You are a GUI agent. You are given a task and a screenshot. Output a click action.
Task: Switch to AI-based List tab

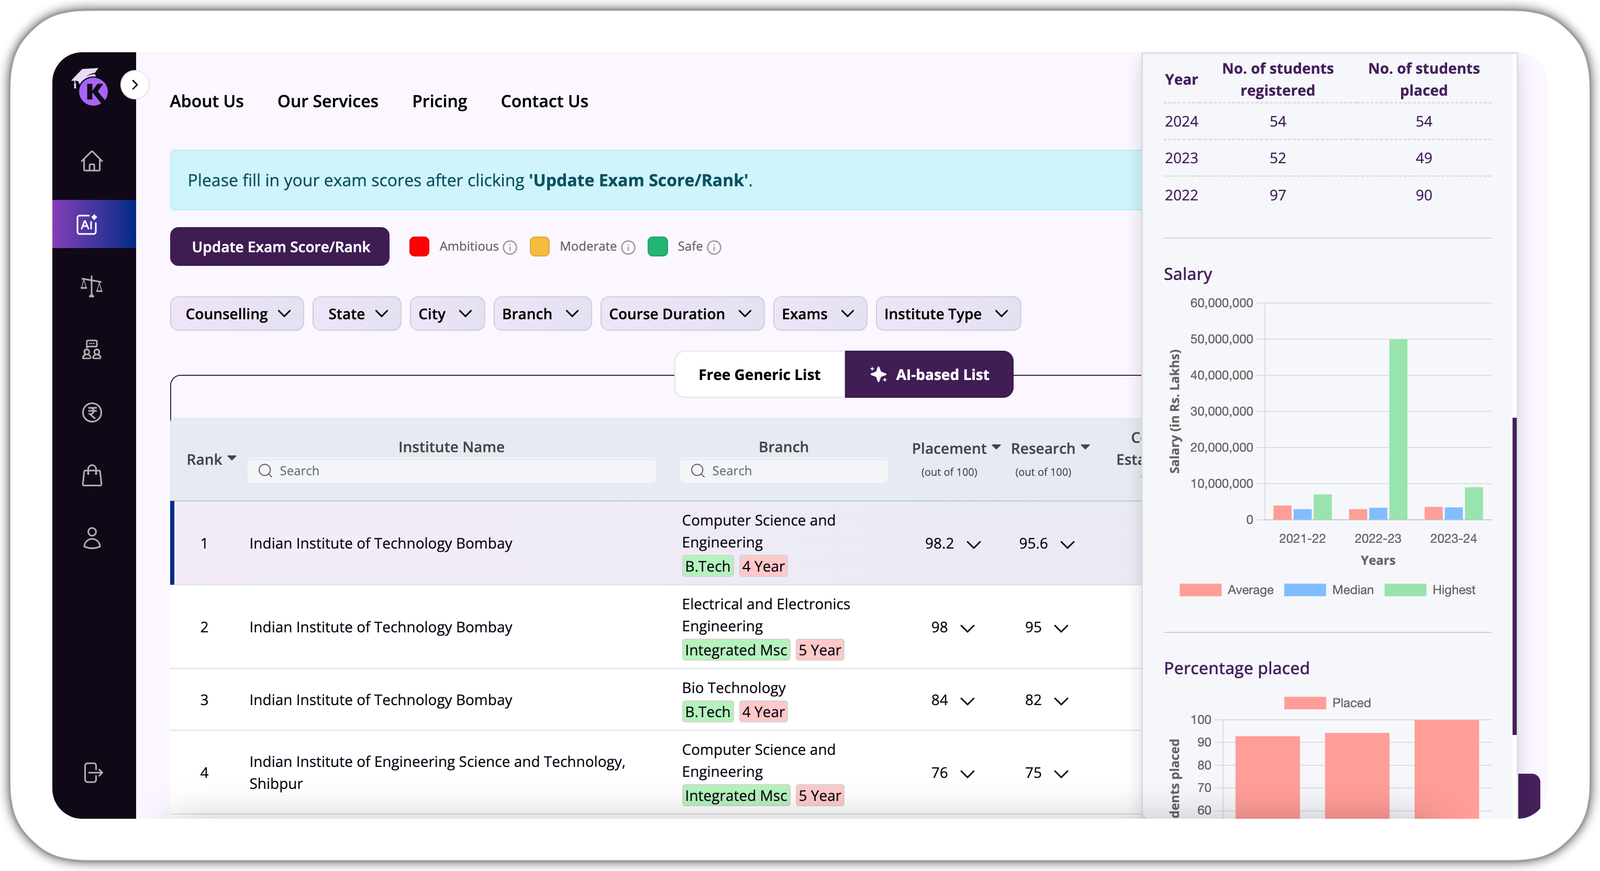coord(929,375)
